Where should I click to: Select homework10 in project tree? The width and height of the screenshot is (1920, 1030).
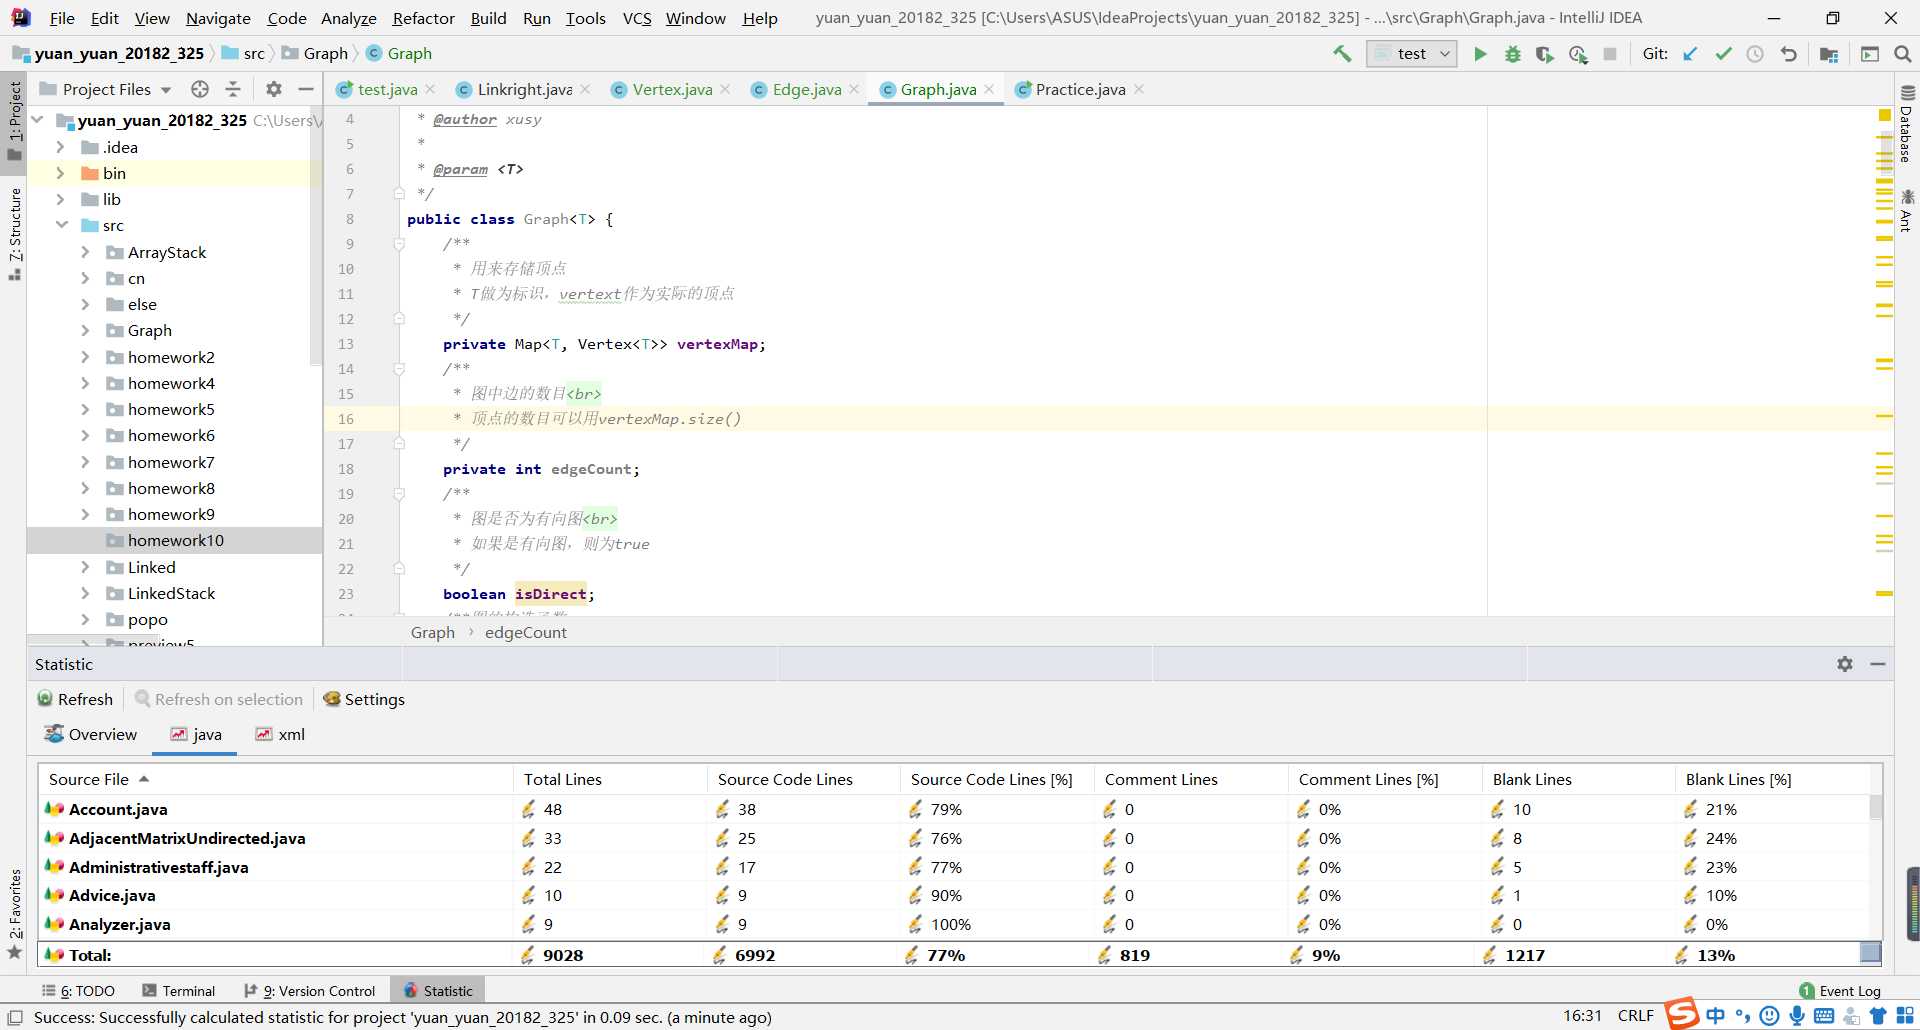[x=176, y=540]
